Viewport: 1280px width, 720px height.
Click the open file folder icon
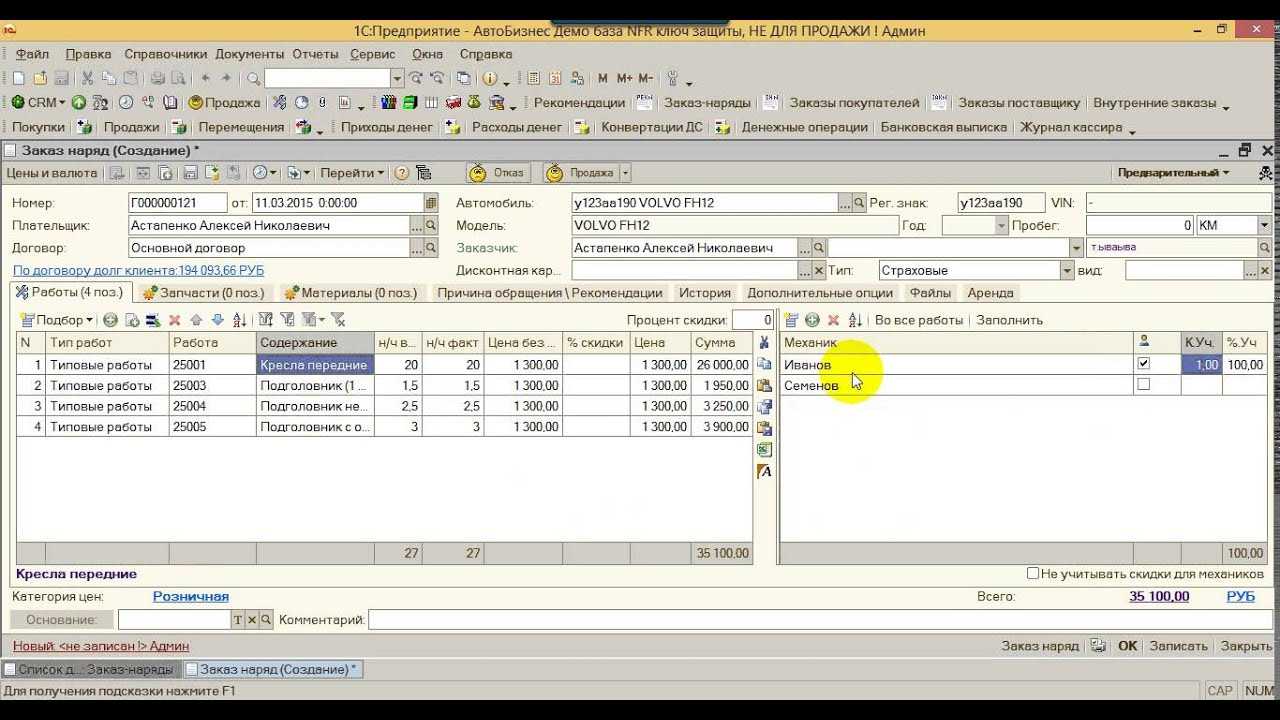(40, 78)
